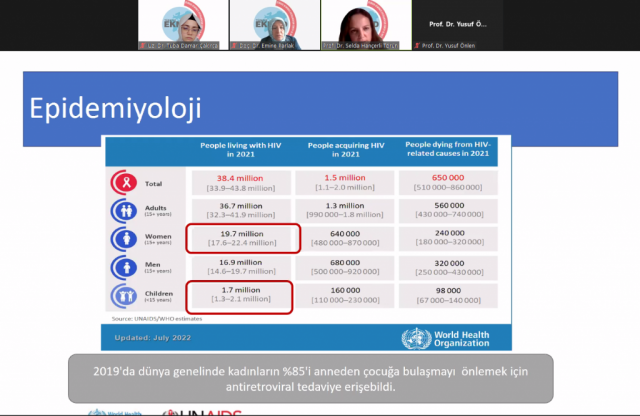Click the 38.4 million total value
Screen dimensions: 640x416
(243, 176)
